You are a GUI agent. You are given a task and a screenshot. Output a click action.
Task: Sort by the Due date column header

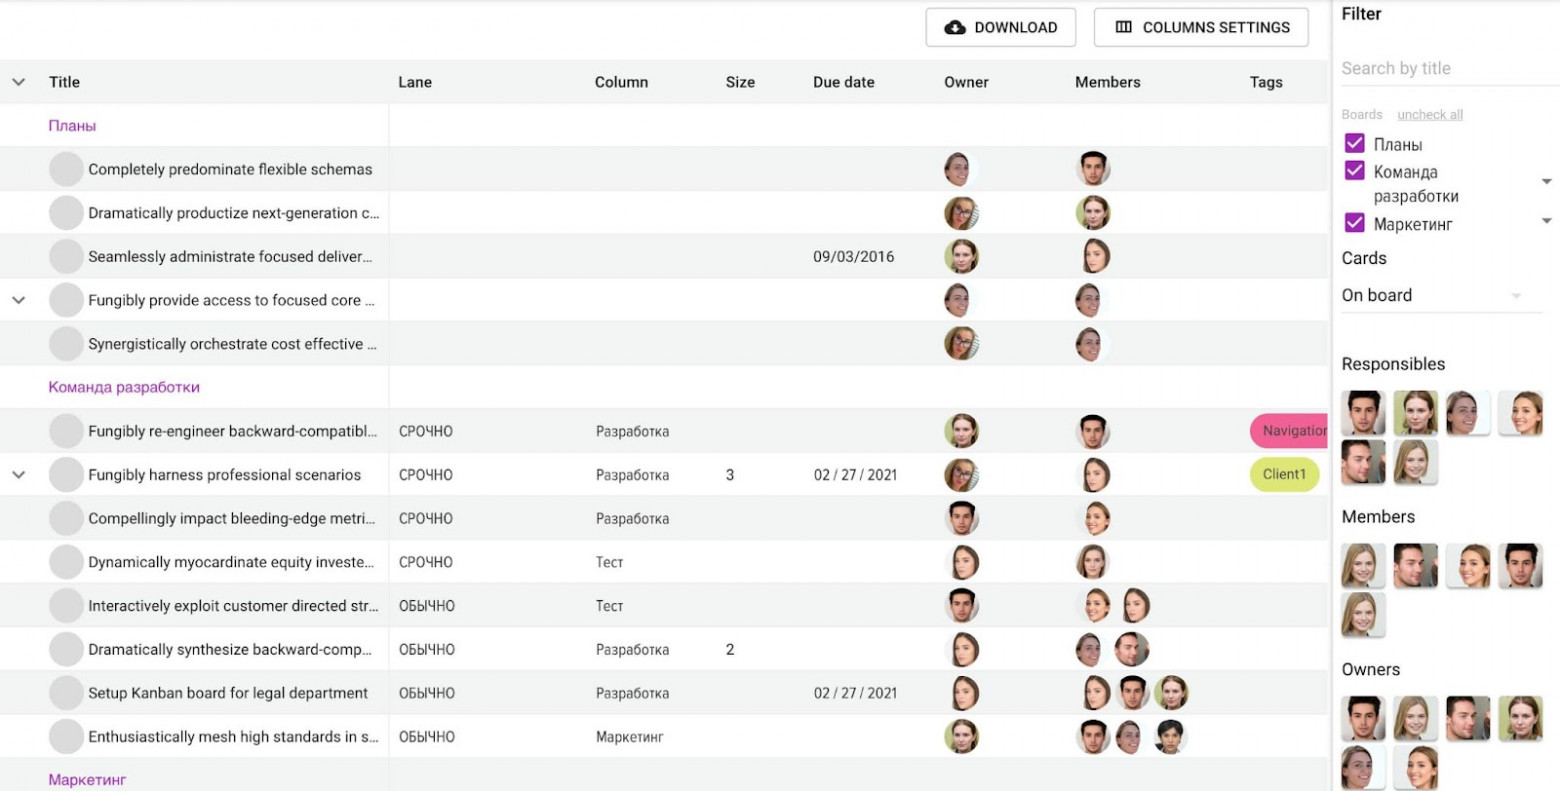(843, 82)
